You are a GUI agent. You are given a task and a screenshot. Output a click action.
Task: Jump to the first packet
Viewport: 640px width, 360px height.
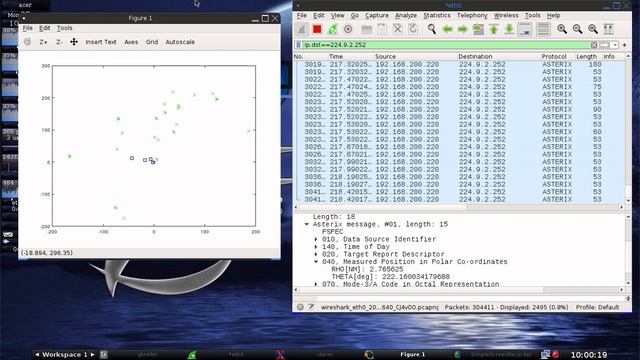[x=493, y=29]
